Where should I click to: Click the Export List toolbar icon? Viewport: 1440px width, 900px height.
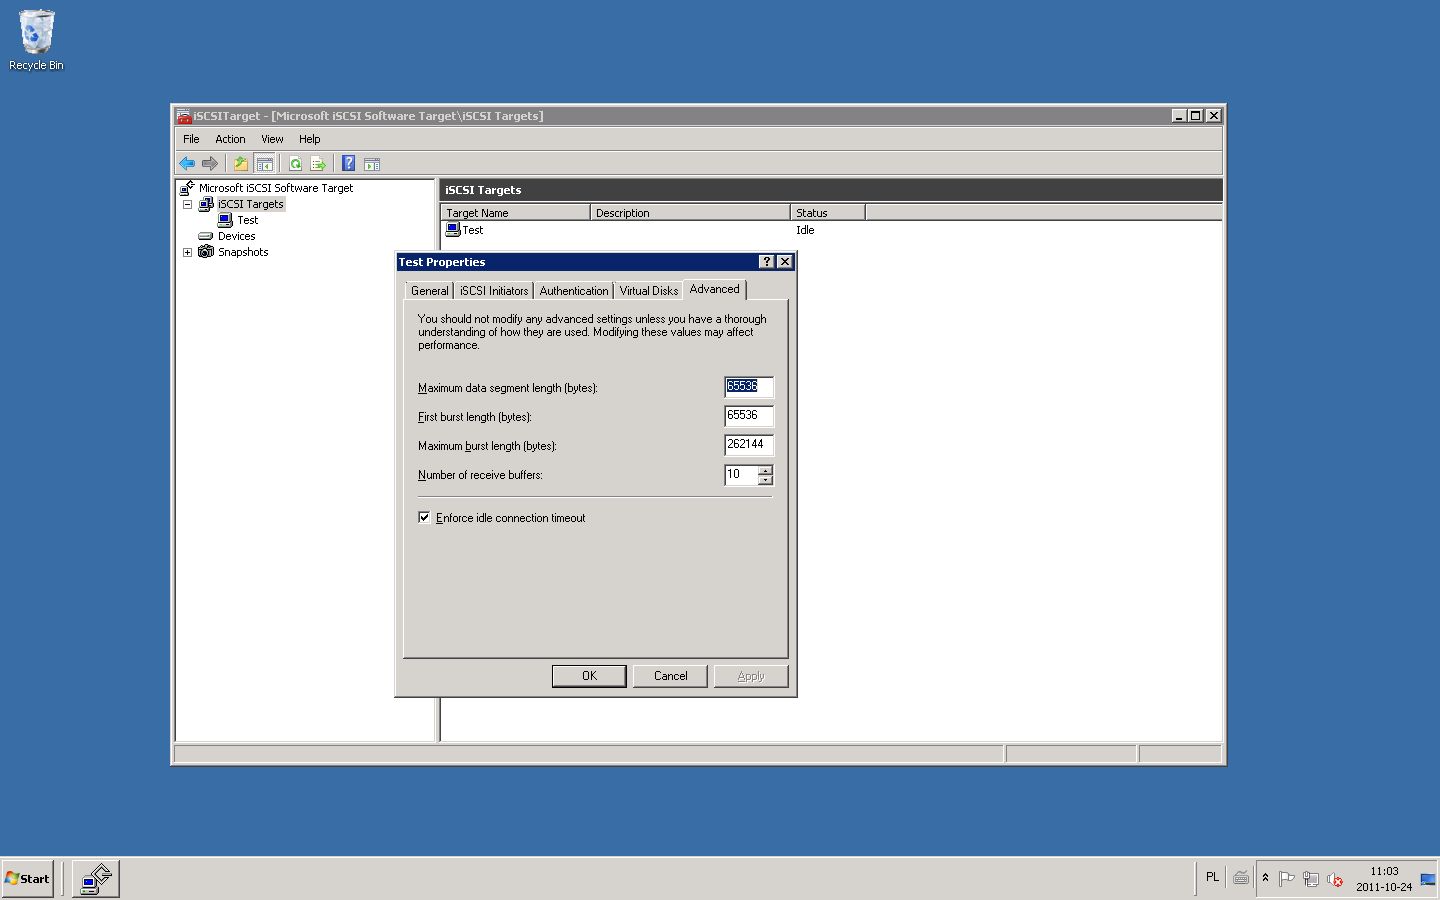(x=318, y=163)
